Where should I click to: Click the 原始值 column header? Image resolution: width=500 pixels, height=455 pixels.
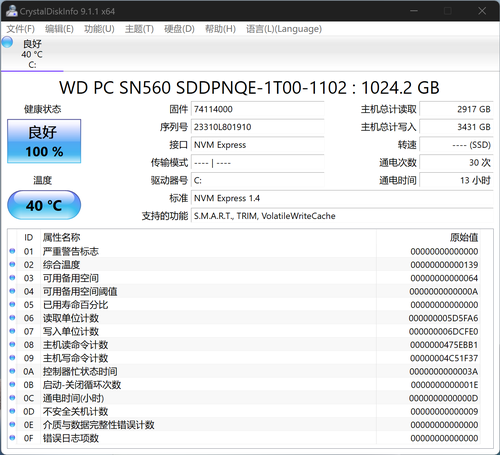click(x=464, y=237)
